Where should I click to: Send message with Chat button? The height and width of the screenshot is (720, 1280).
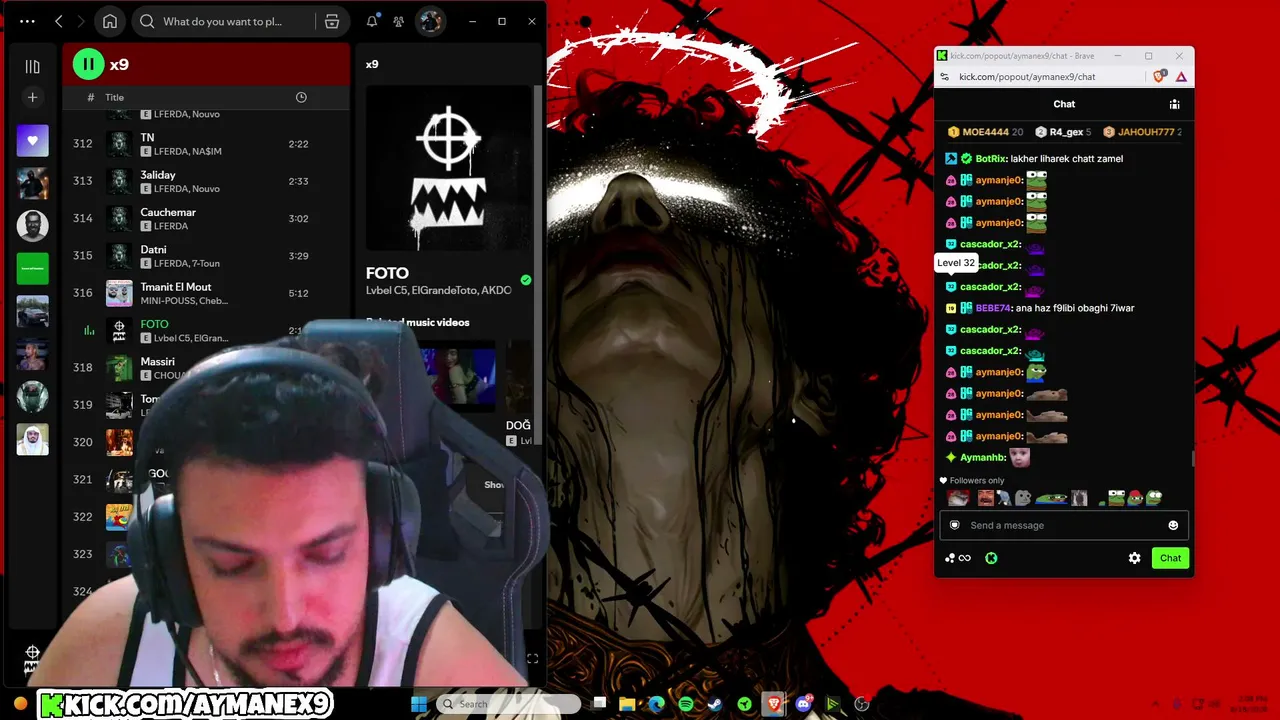1170,558
